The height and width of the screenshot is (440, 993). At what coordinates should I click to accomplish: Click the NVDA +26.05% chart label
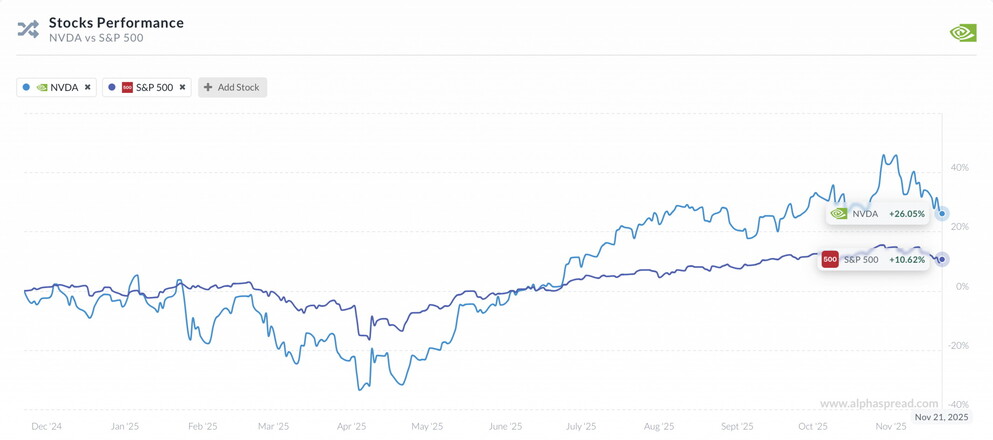tap(879, 214)
